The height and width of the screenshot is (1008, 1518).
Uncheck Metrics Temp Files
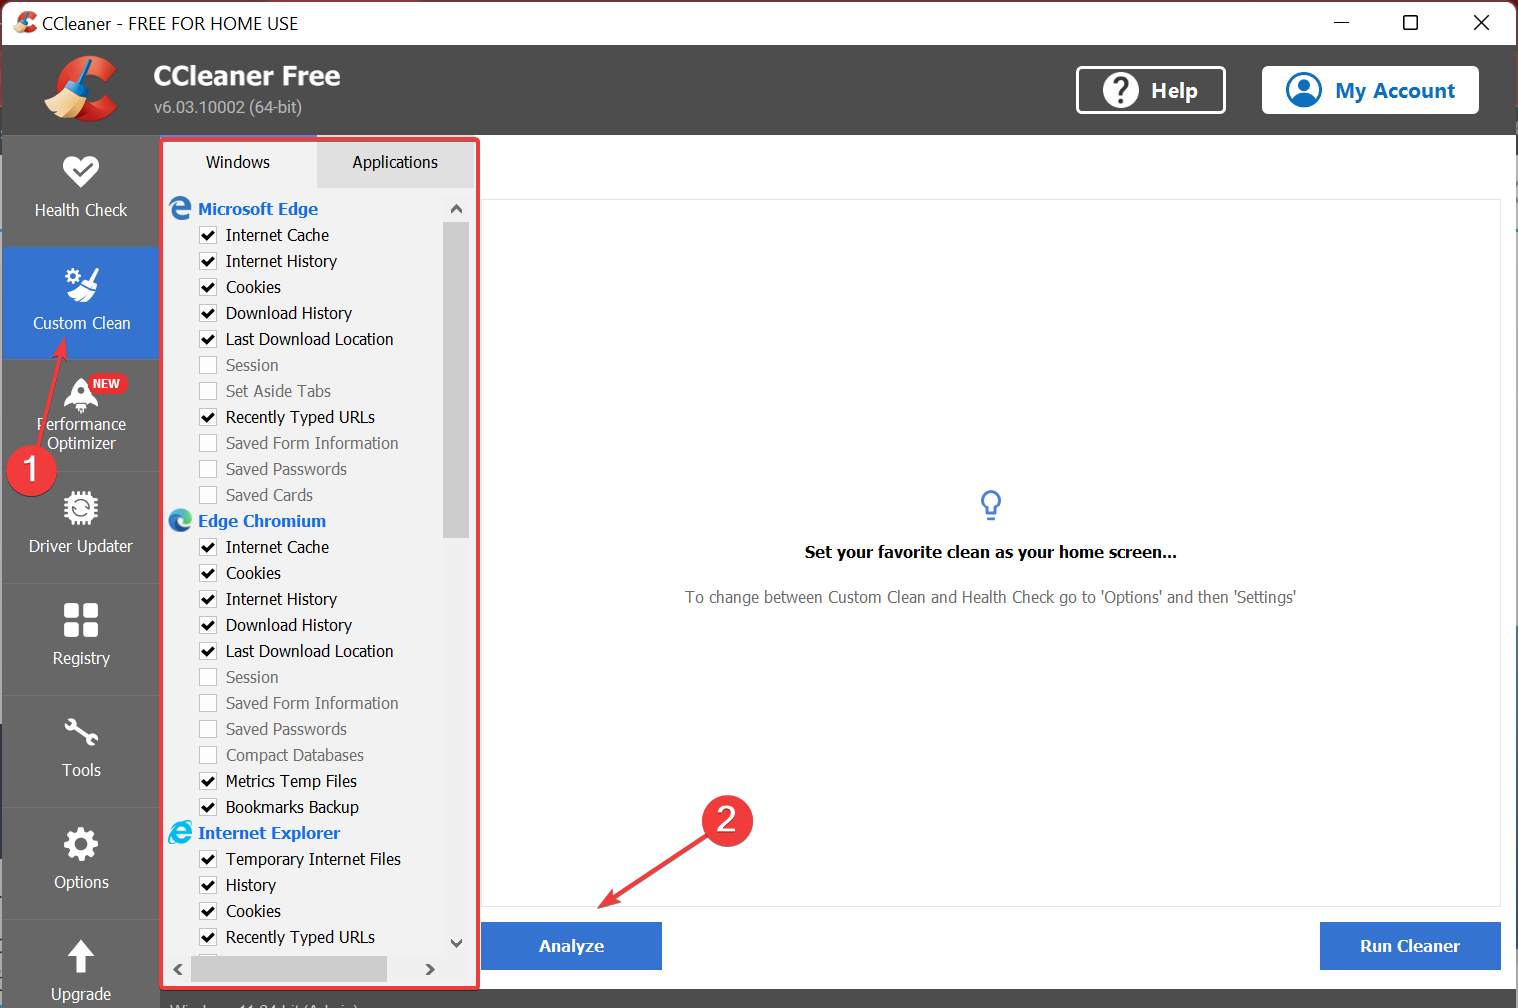(x=208, y=781)
